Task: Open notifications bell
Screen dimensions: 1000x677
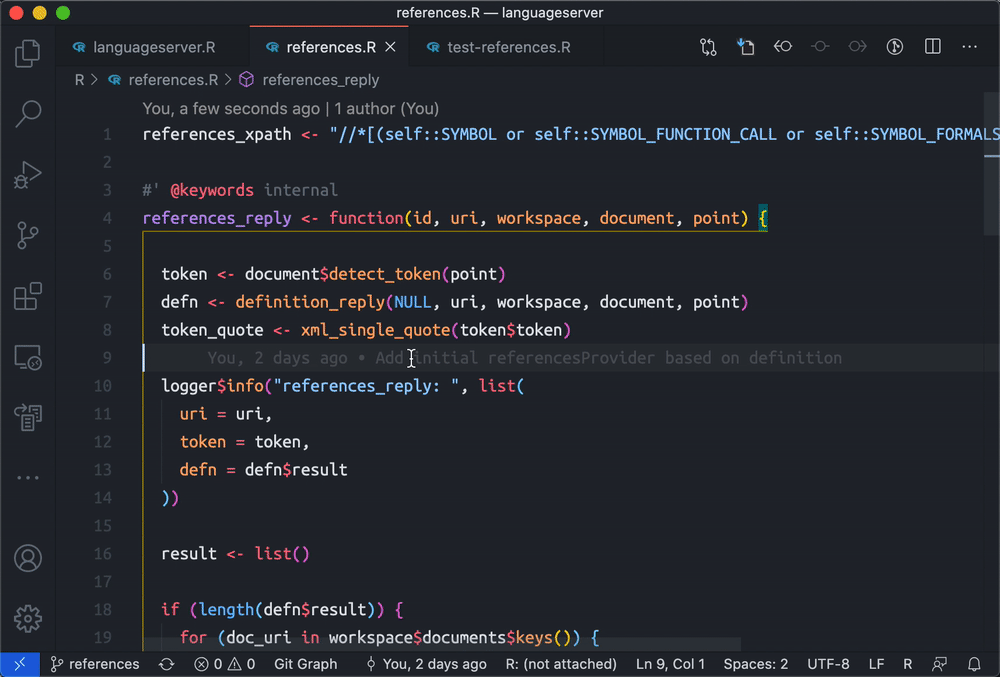Action: pyautogui.click(x=974, y=664)
